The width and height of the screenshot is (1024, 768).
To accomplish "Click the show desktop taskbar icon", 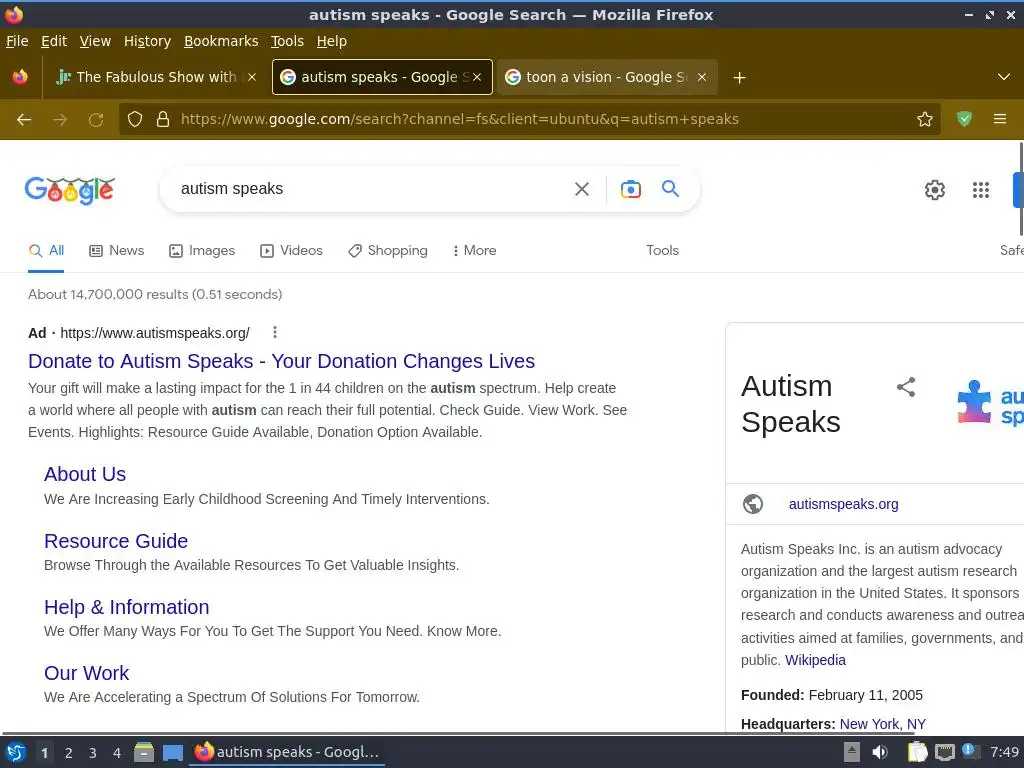I will (172, 752).
